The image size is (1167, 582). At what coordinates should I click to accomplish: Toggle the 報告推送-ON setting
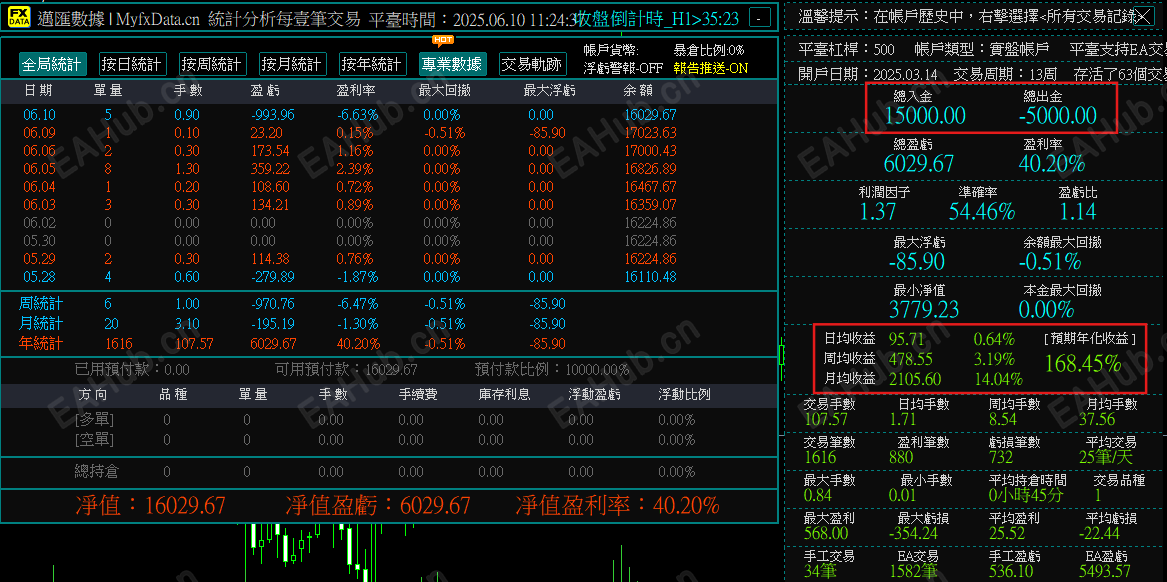click(711, 68)
